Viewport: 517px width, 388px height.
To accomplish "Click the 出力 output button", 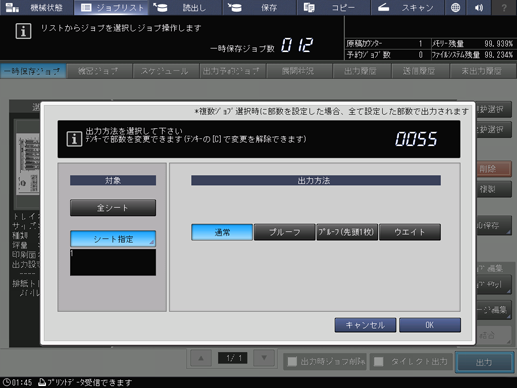I will tap(484, 362).
